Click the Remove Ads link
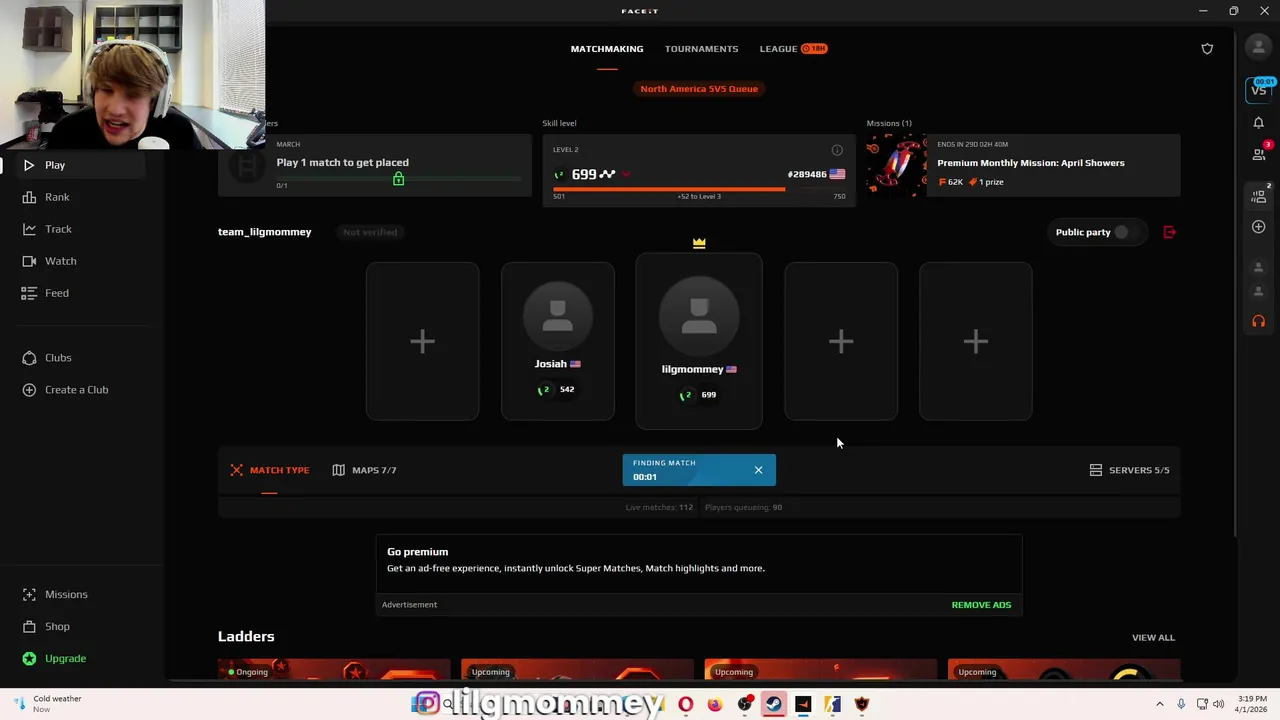The image size is (1280, 720). pyautogui.click(x=981, y=605)
